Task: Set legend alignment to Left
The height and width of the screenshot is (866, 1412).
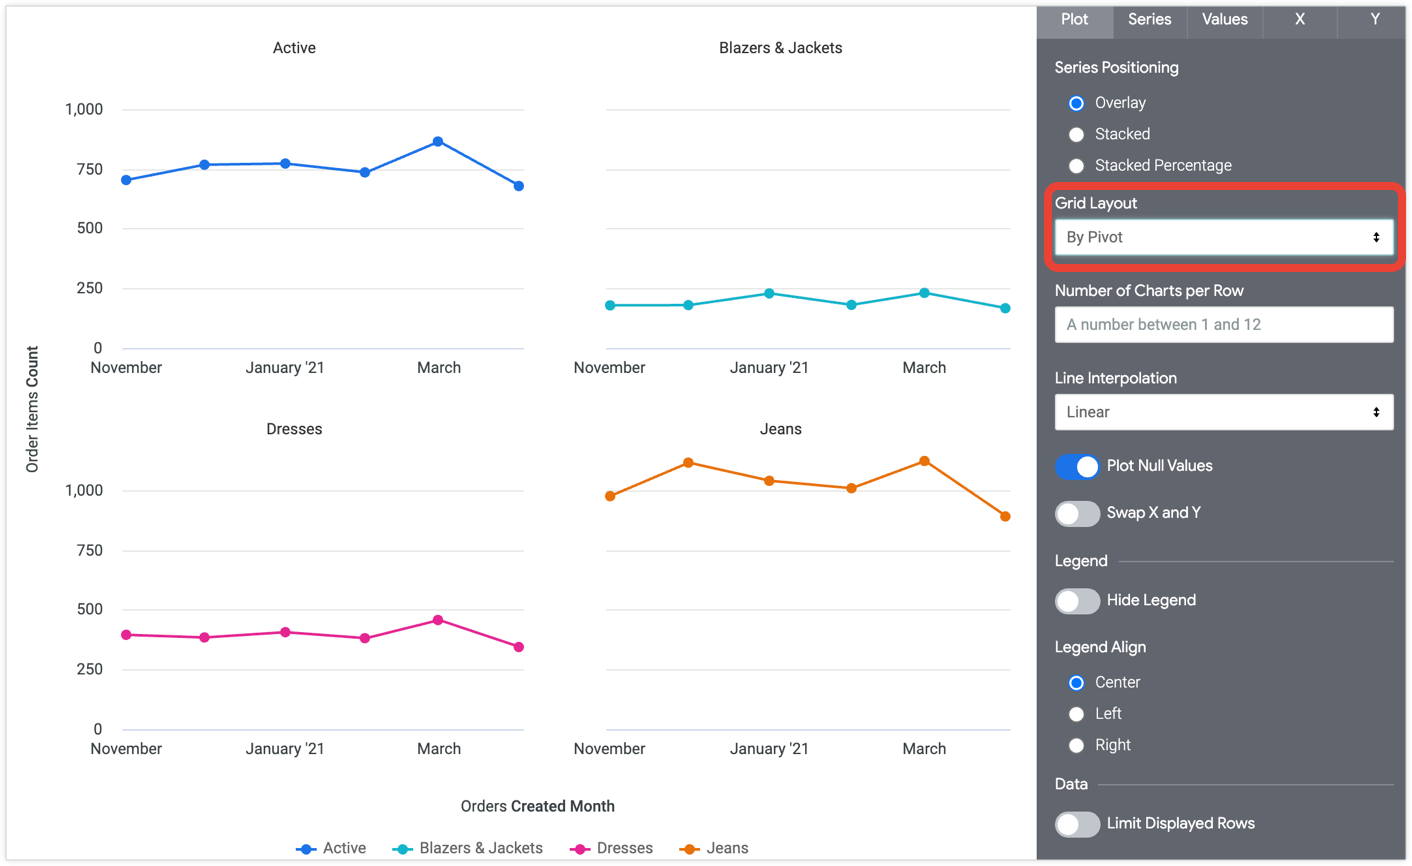Action: coord(1076,714)
